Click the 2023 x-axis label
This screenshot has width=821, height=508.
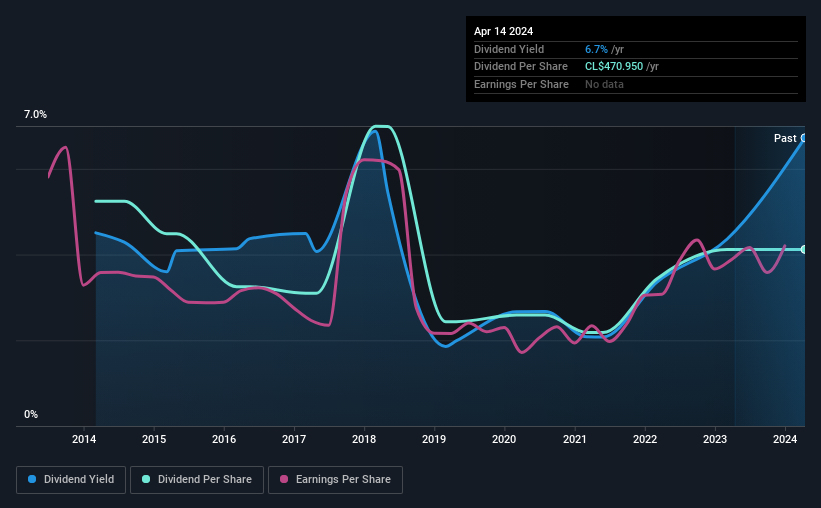715,439
